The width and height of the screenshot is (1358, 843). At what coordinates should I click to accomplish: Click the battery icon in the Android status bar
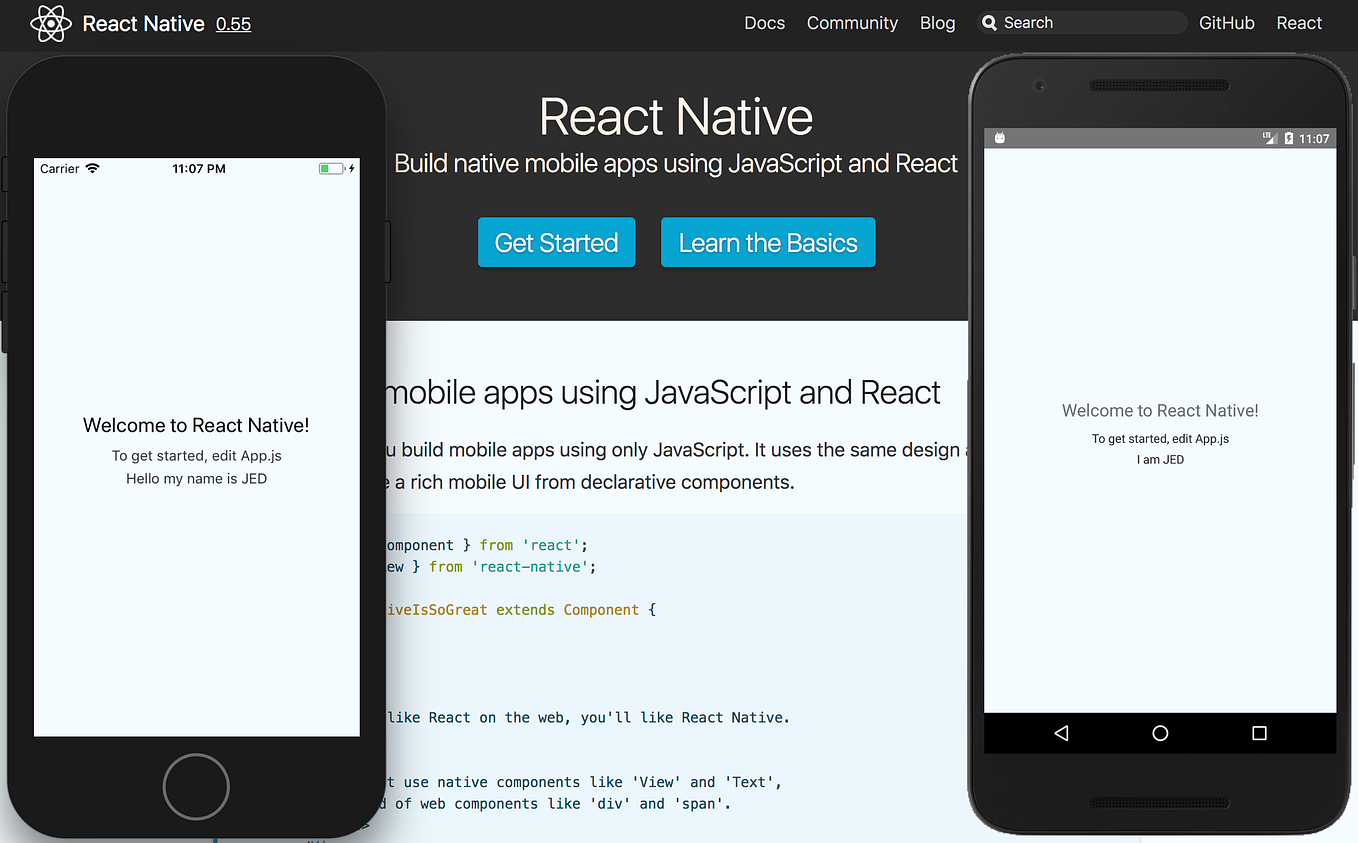coord(1288,139)
